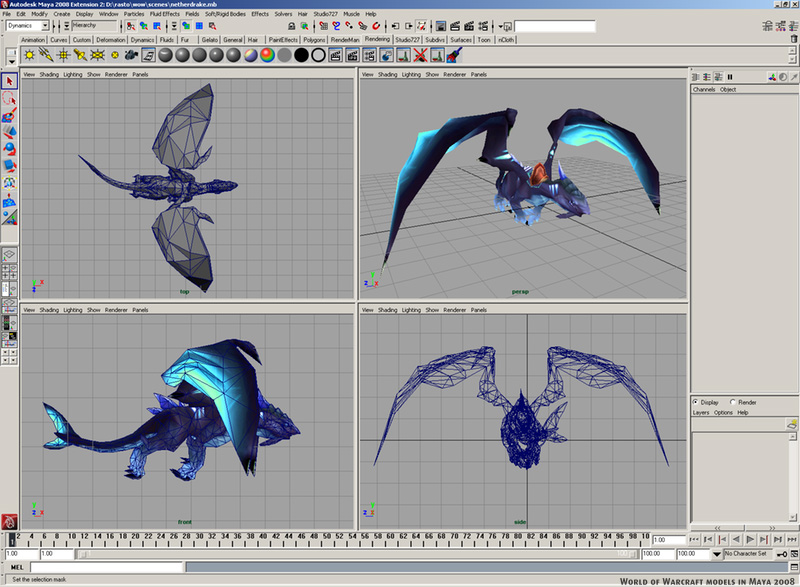Viewport: 800px width, 587px height.
Task: Open Lighting menu in front viewport
Action: [x=73, y=310]
